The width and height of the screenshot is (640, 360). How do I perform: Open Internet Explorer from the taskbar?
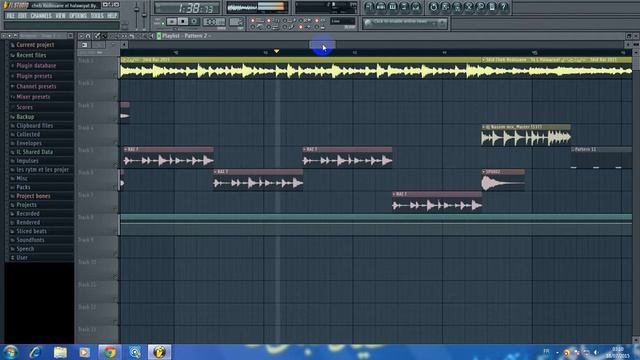(x=36, y=352)
